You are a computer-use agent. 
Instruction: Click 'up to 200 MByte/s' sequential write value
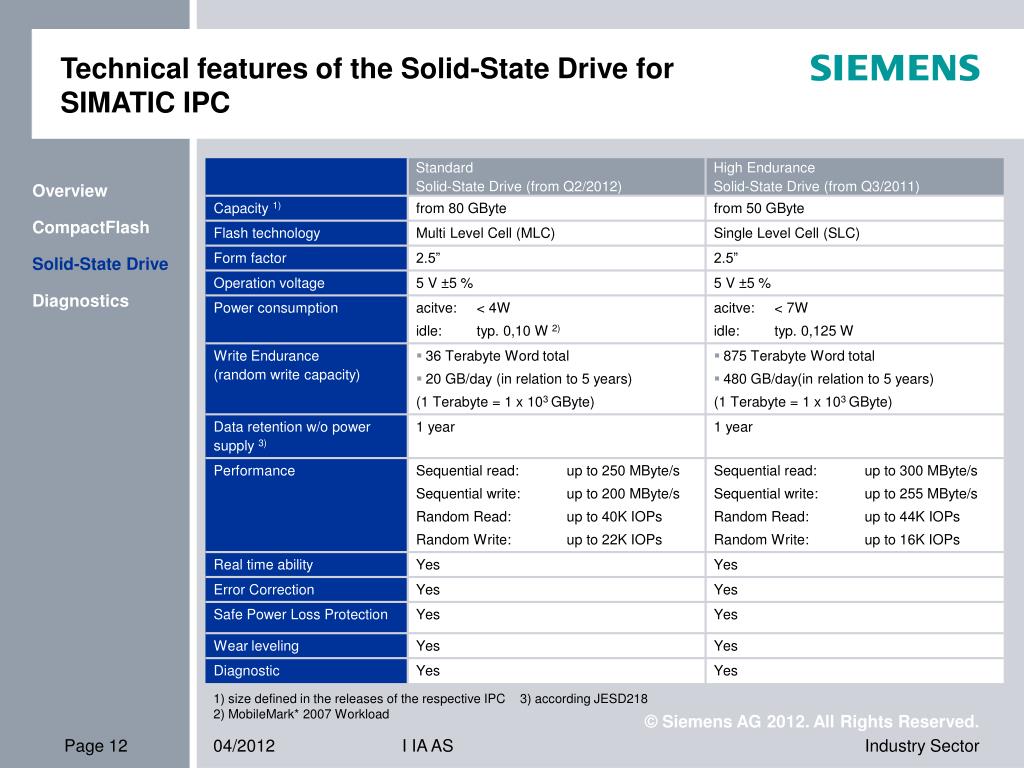tap(623, 494)
